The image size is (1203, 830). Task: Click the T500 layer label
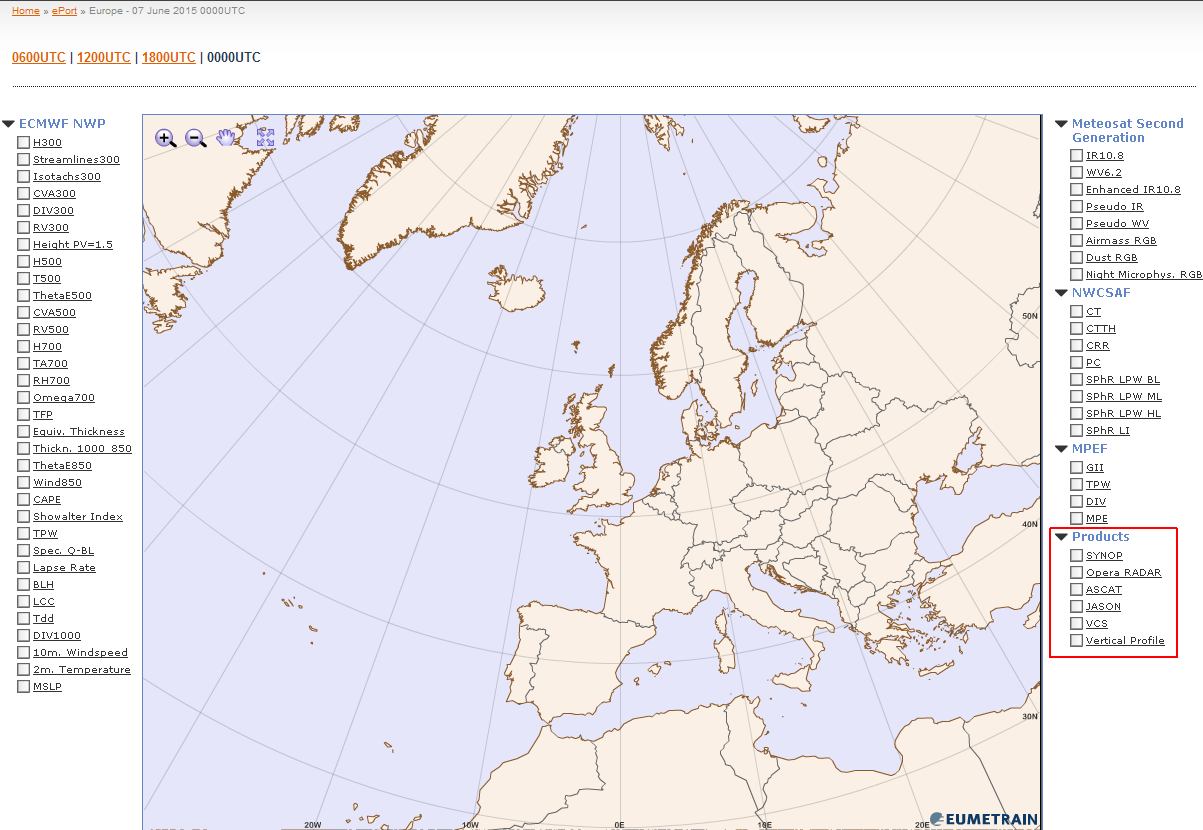(x=47, y=279)
